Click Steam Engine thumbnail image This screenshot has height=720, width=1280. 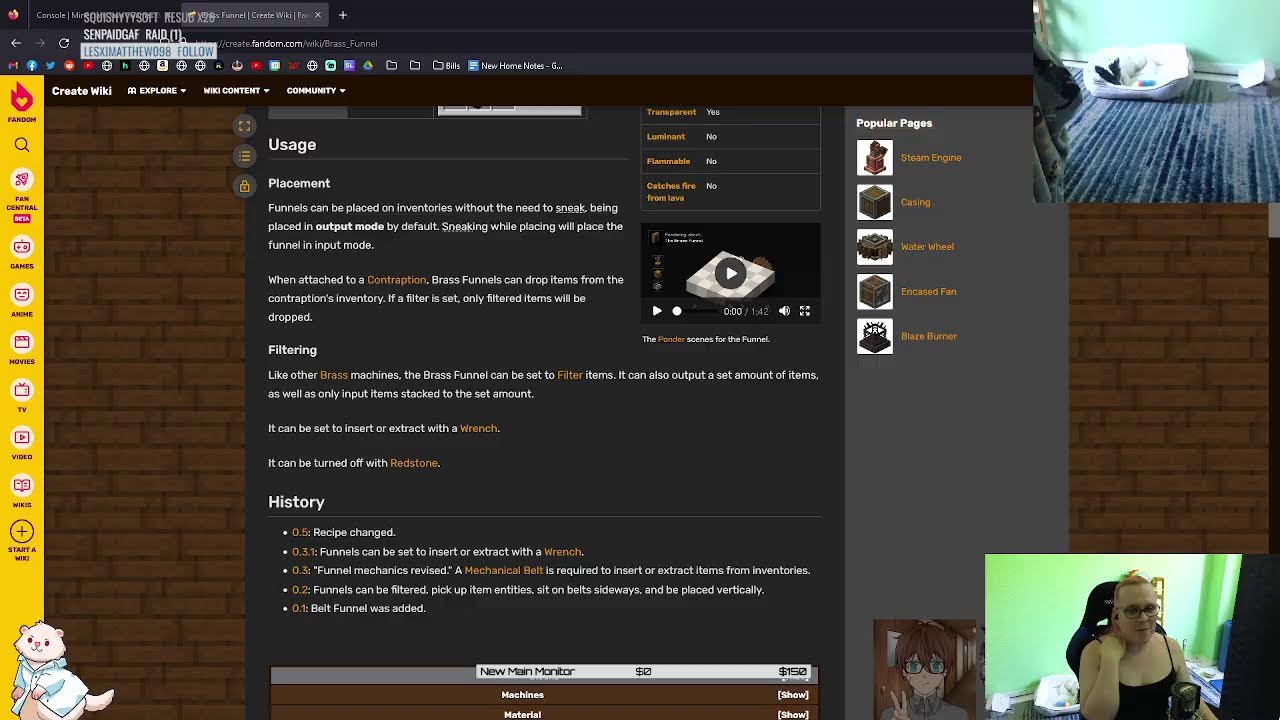pos(875,157)
